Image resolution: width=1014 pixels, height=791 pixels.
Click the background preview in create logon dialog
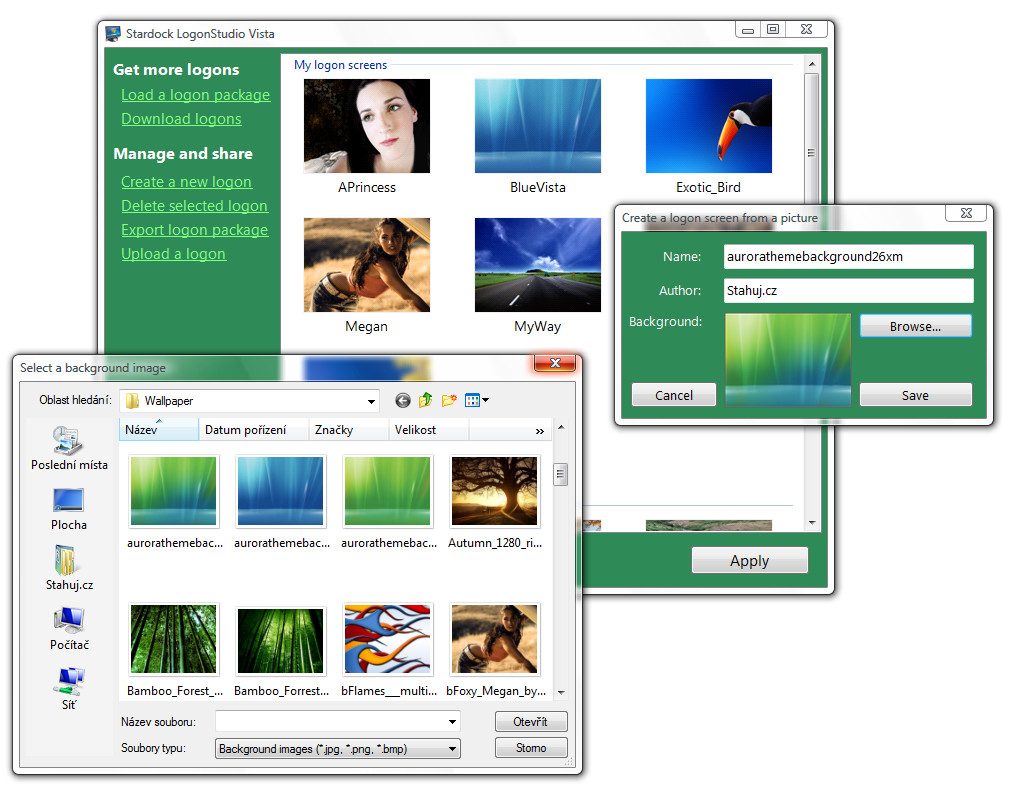click(788, 360)
